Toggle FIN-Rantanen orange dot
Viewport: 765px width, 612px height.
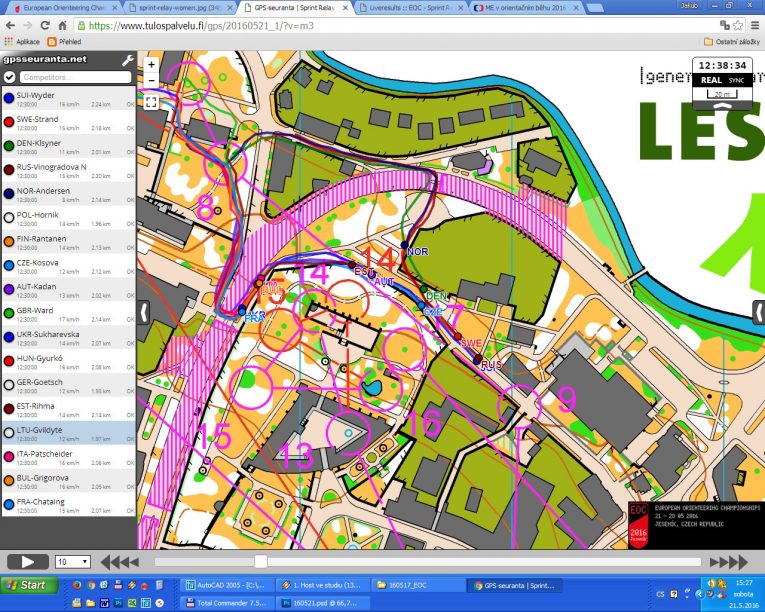[x=9, y=242]
